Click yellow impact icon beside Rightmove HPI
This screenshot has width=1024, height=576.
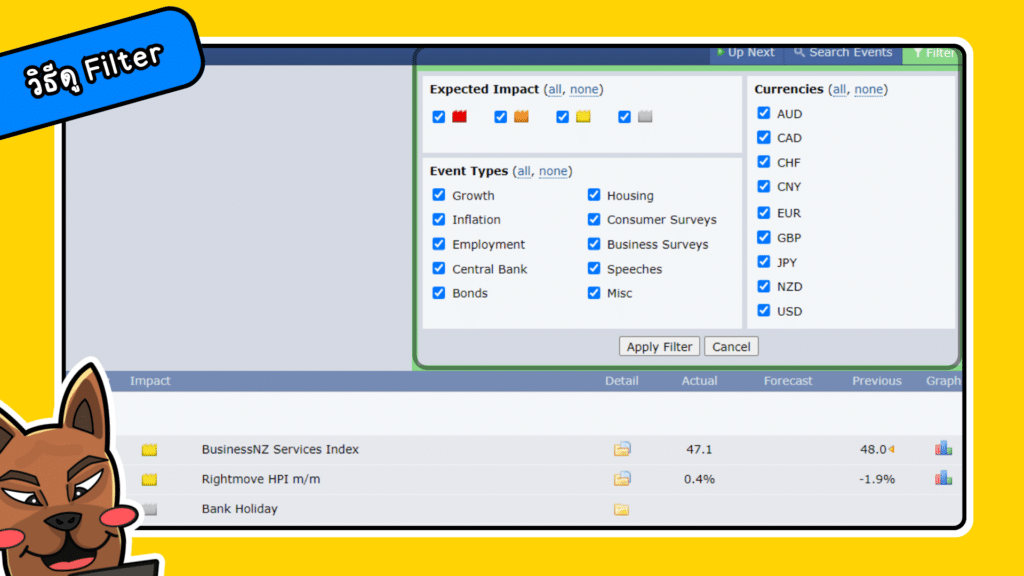coord(149,480)
